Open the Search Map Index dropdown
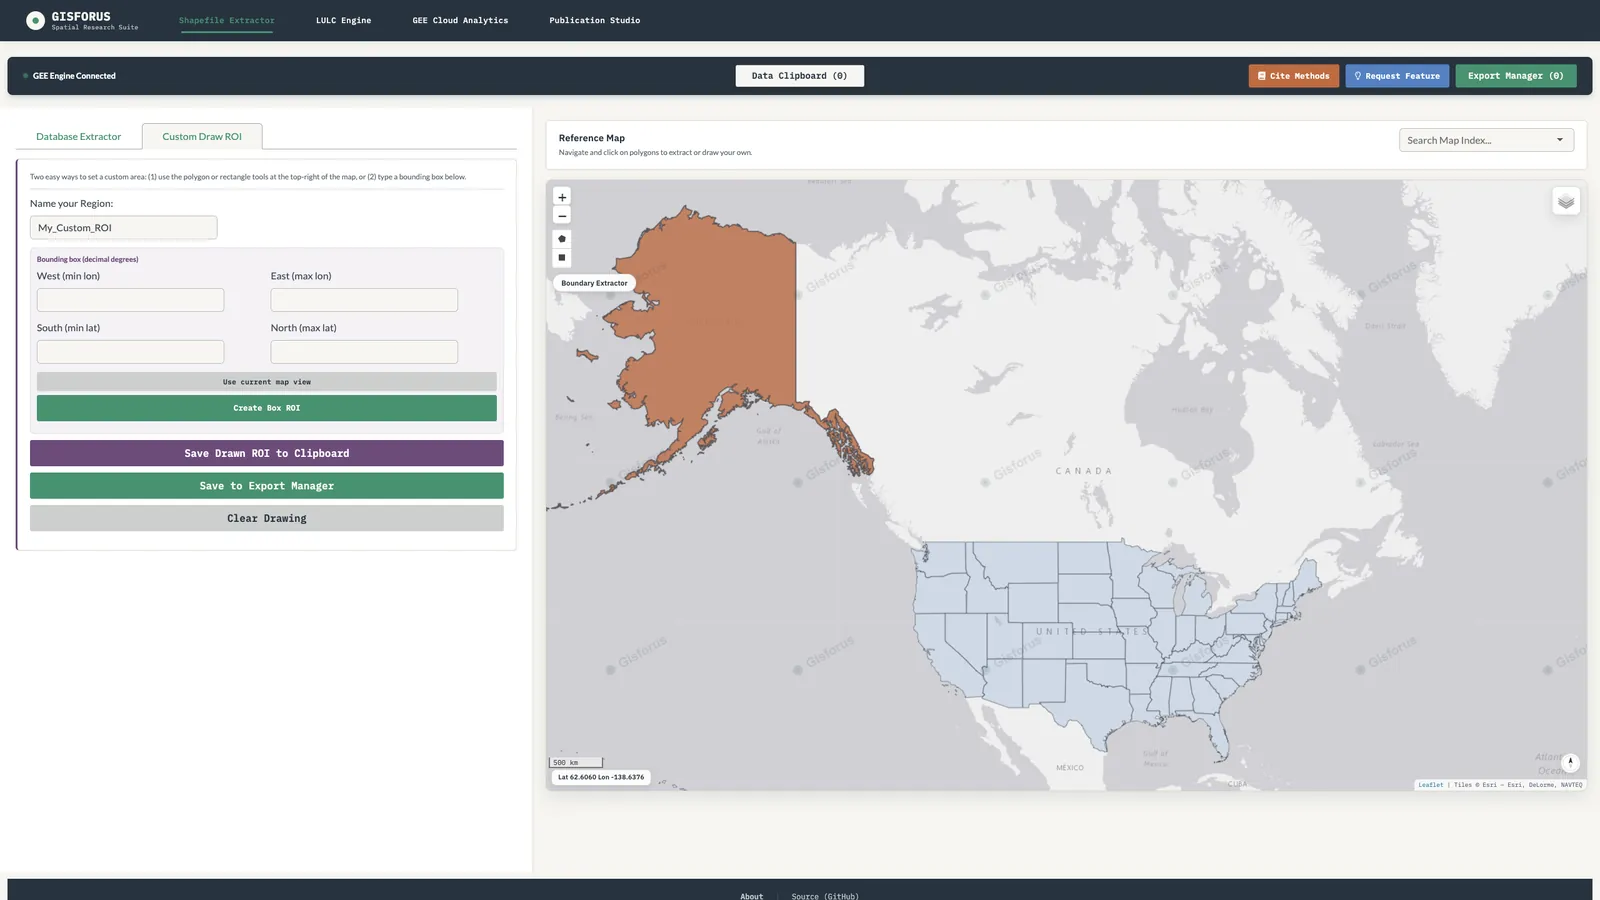Image resolution: width=1600 pixels, height=900 pixels. pyautogui.click(x=1486, y=140)
